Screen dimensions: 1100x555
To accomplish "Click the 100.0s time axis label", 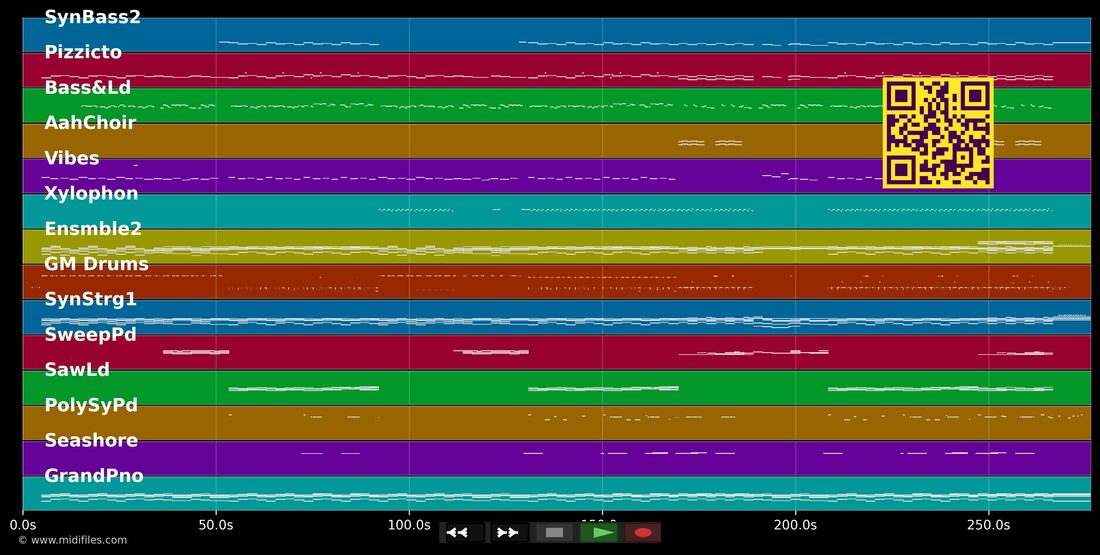I will 409,524.
